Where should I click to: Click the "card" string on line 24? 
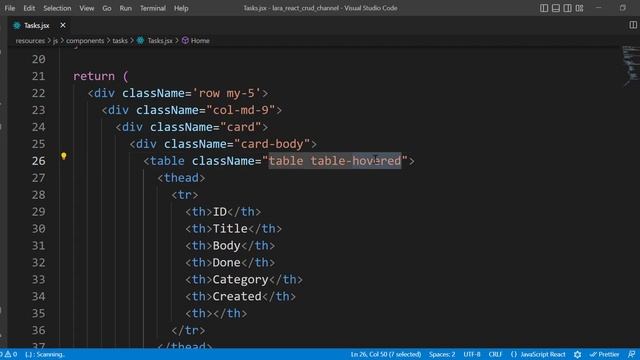tap(241, 127)
